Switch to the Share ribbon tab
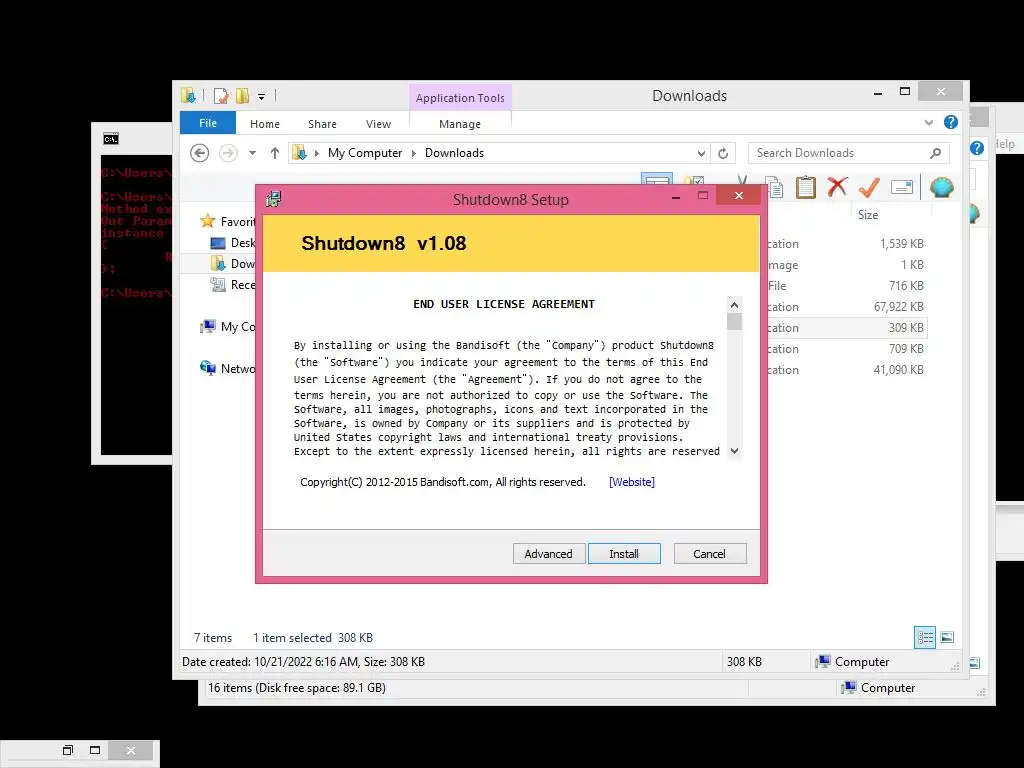 click(322, 124)
